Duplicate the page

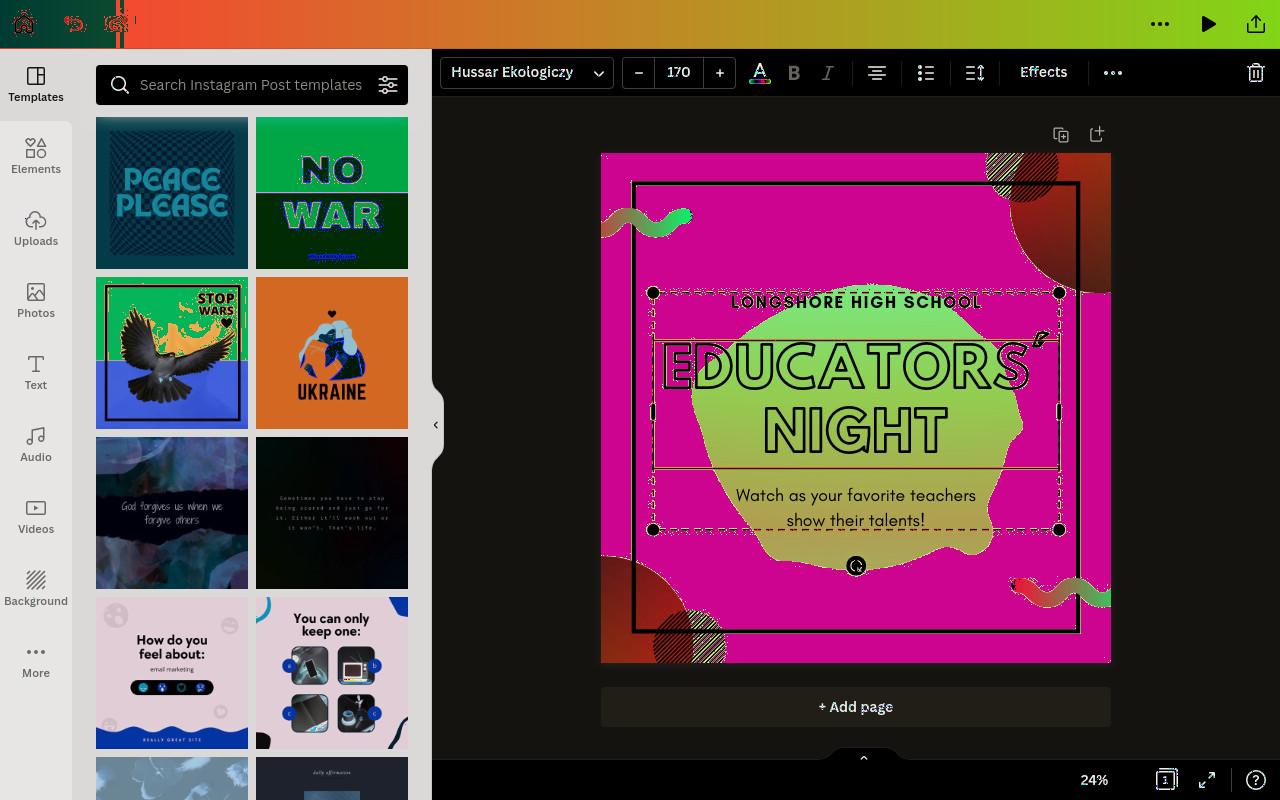1061,134
